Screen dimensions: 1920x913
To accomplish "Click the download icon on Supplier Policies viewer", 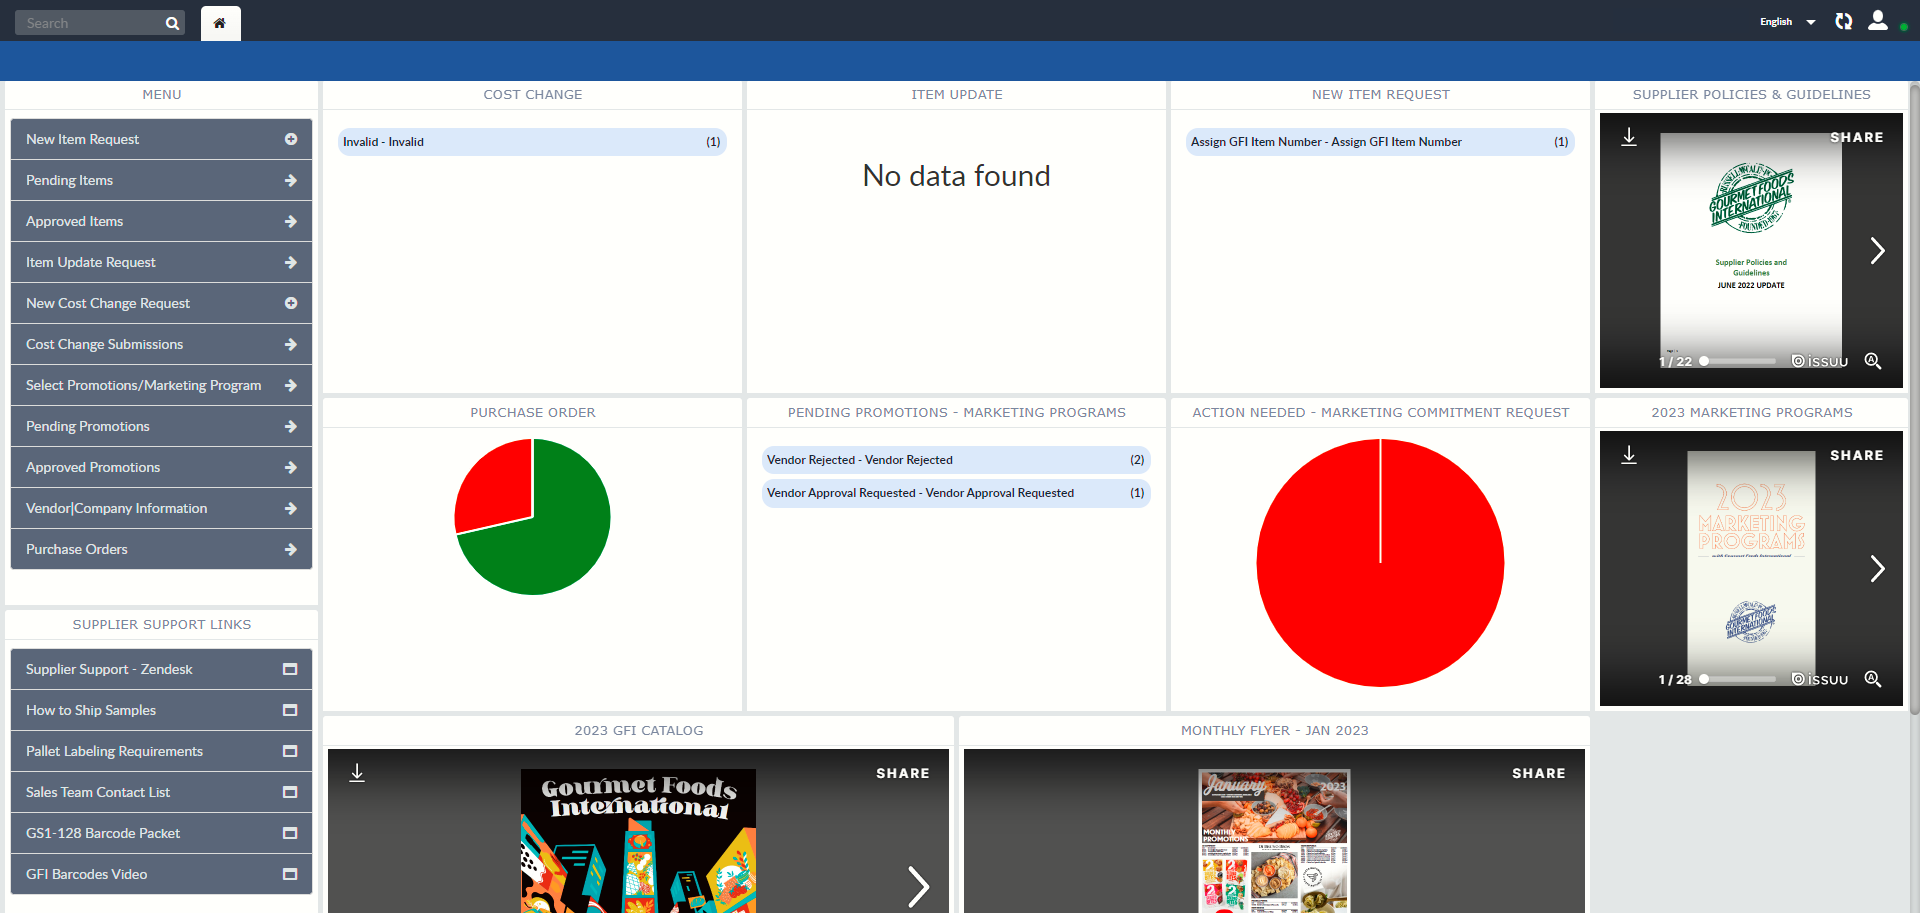I will [x=1628, y=138].
